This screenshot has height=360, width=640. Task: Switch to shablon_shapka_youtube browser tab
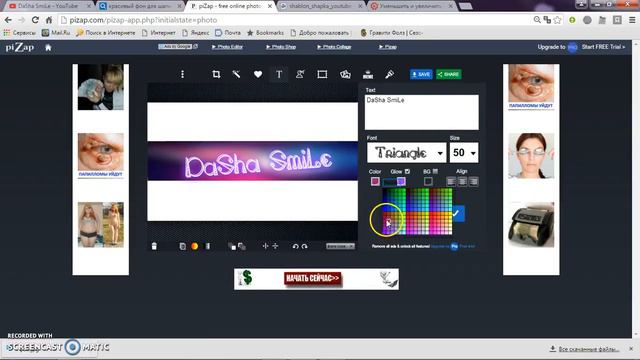coord(321,6)
